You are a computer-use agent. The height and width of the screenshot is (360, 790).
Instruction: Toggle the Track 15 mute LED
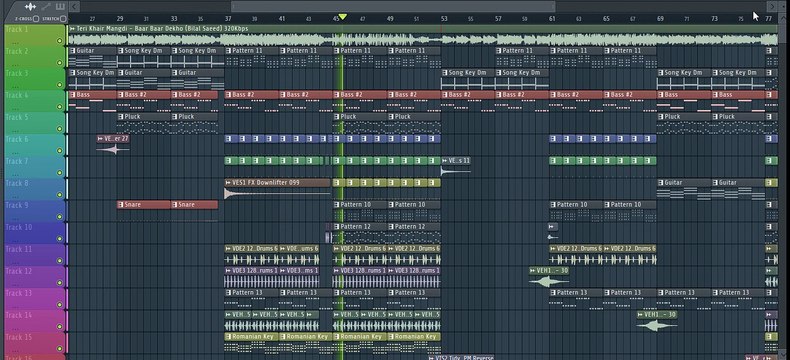click(x=59, y=348)
